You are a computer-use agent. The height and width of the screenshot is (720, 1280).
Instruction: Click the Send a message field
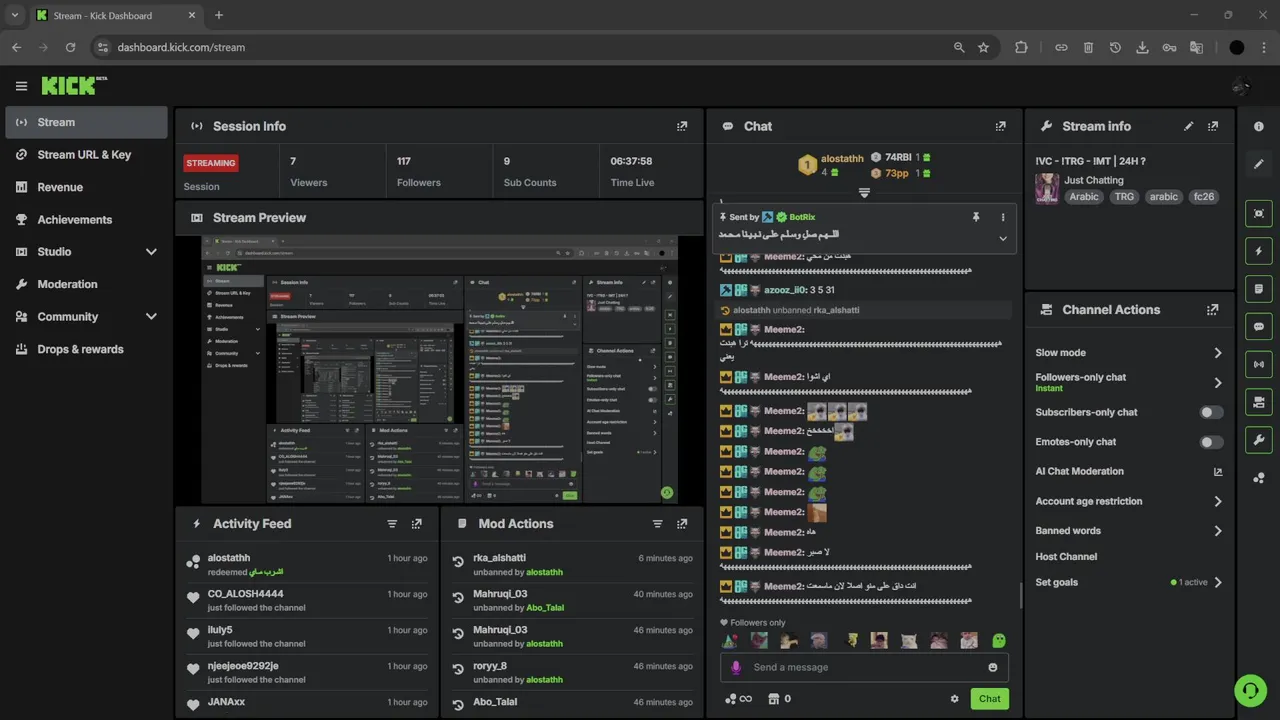click(863, 667)
